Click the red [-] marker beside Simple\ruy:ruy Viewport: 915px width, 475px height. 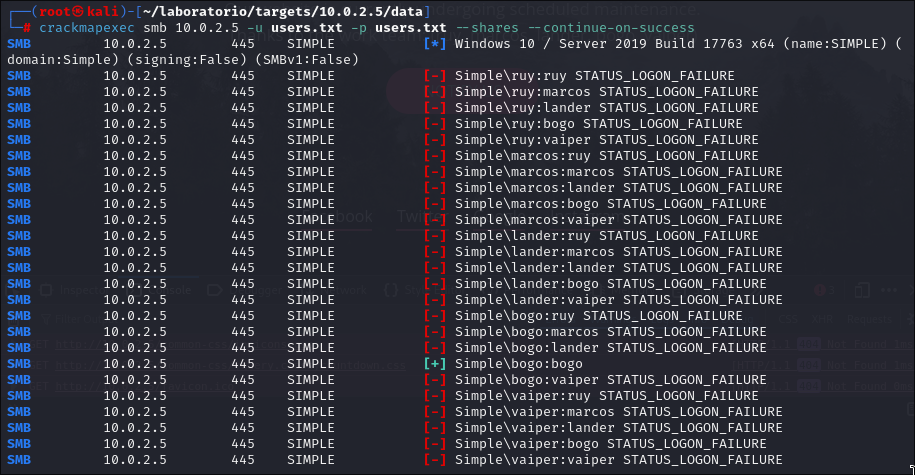[x=435, y=76]
